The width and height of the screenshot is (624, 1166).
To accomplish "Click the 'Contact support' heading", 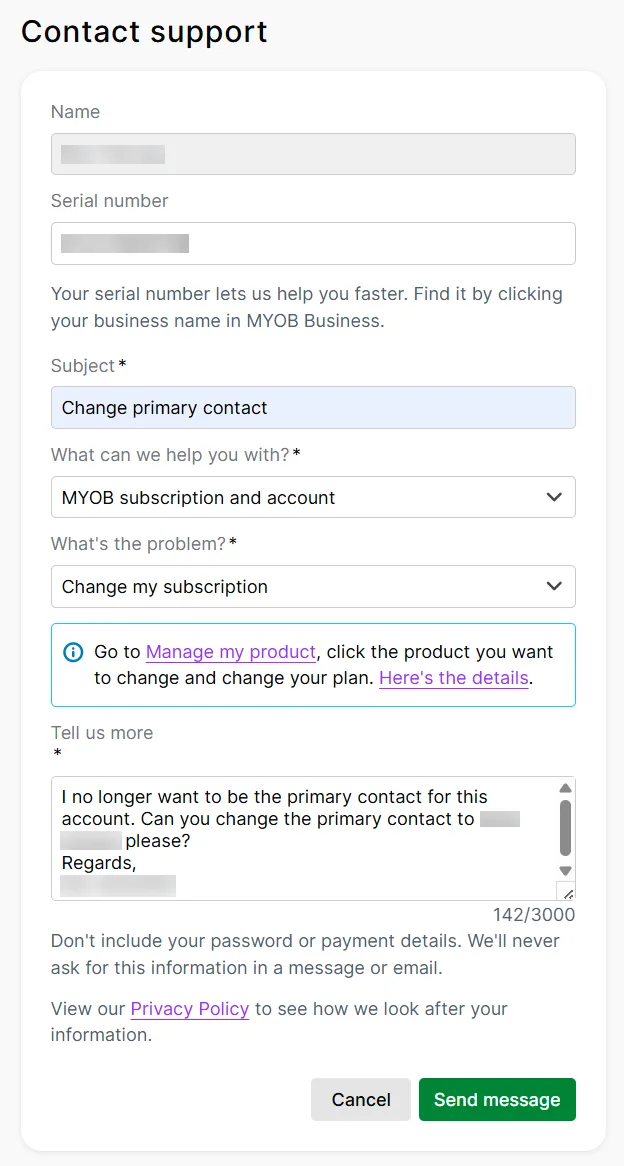I will point(144,32).
